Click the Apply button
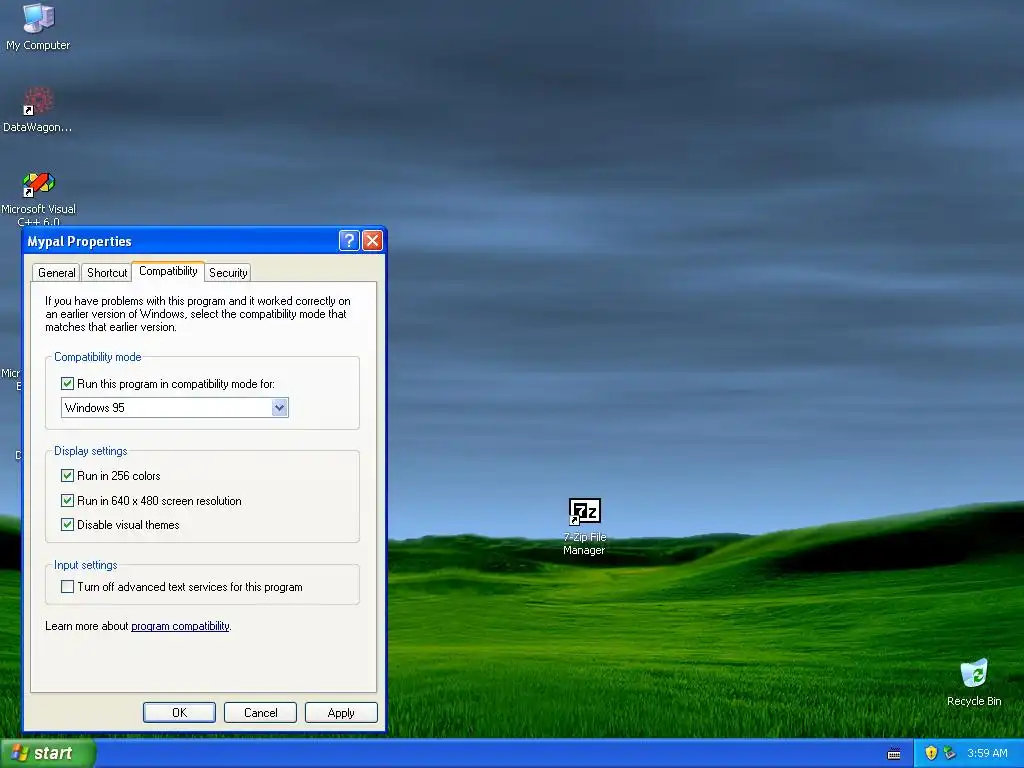The height and width of the screenshot is (768, 1024). (x=341, y=712)
